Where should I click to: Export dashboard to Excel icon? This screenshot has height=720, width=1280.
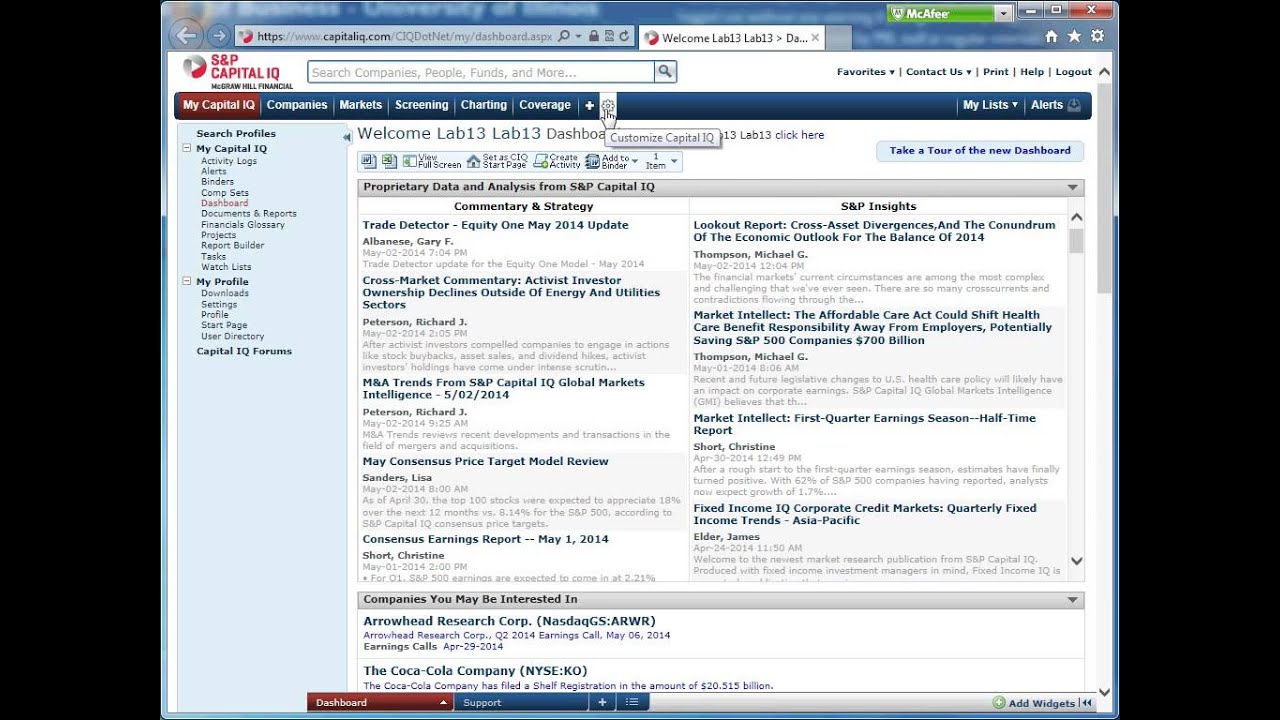coord(389,161)
